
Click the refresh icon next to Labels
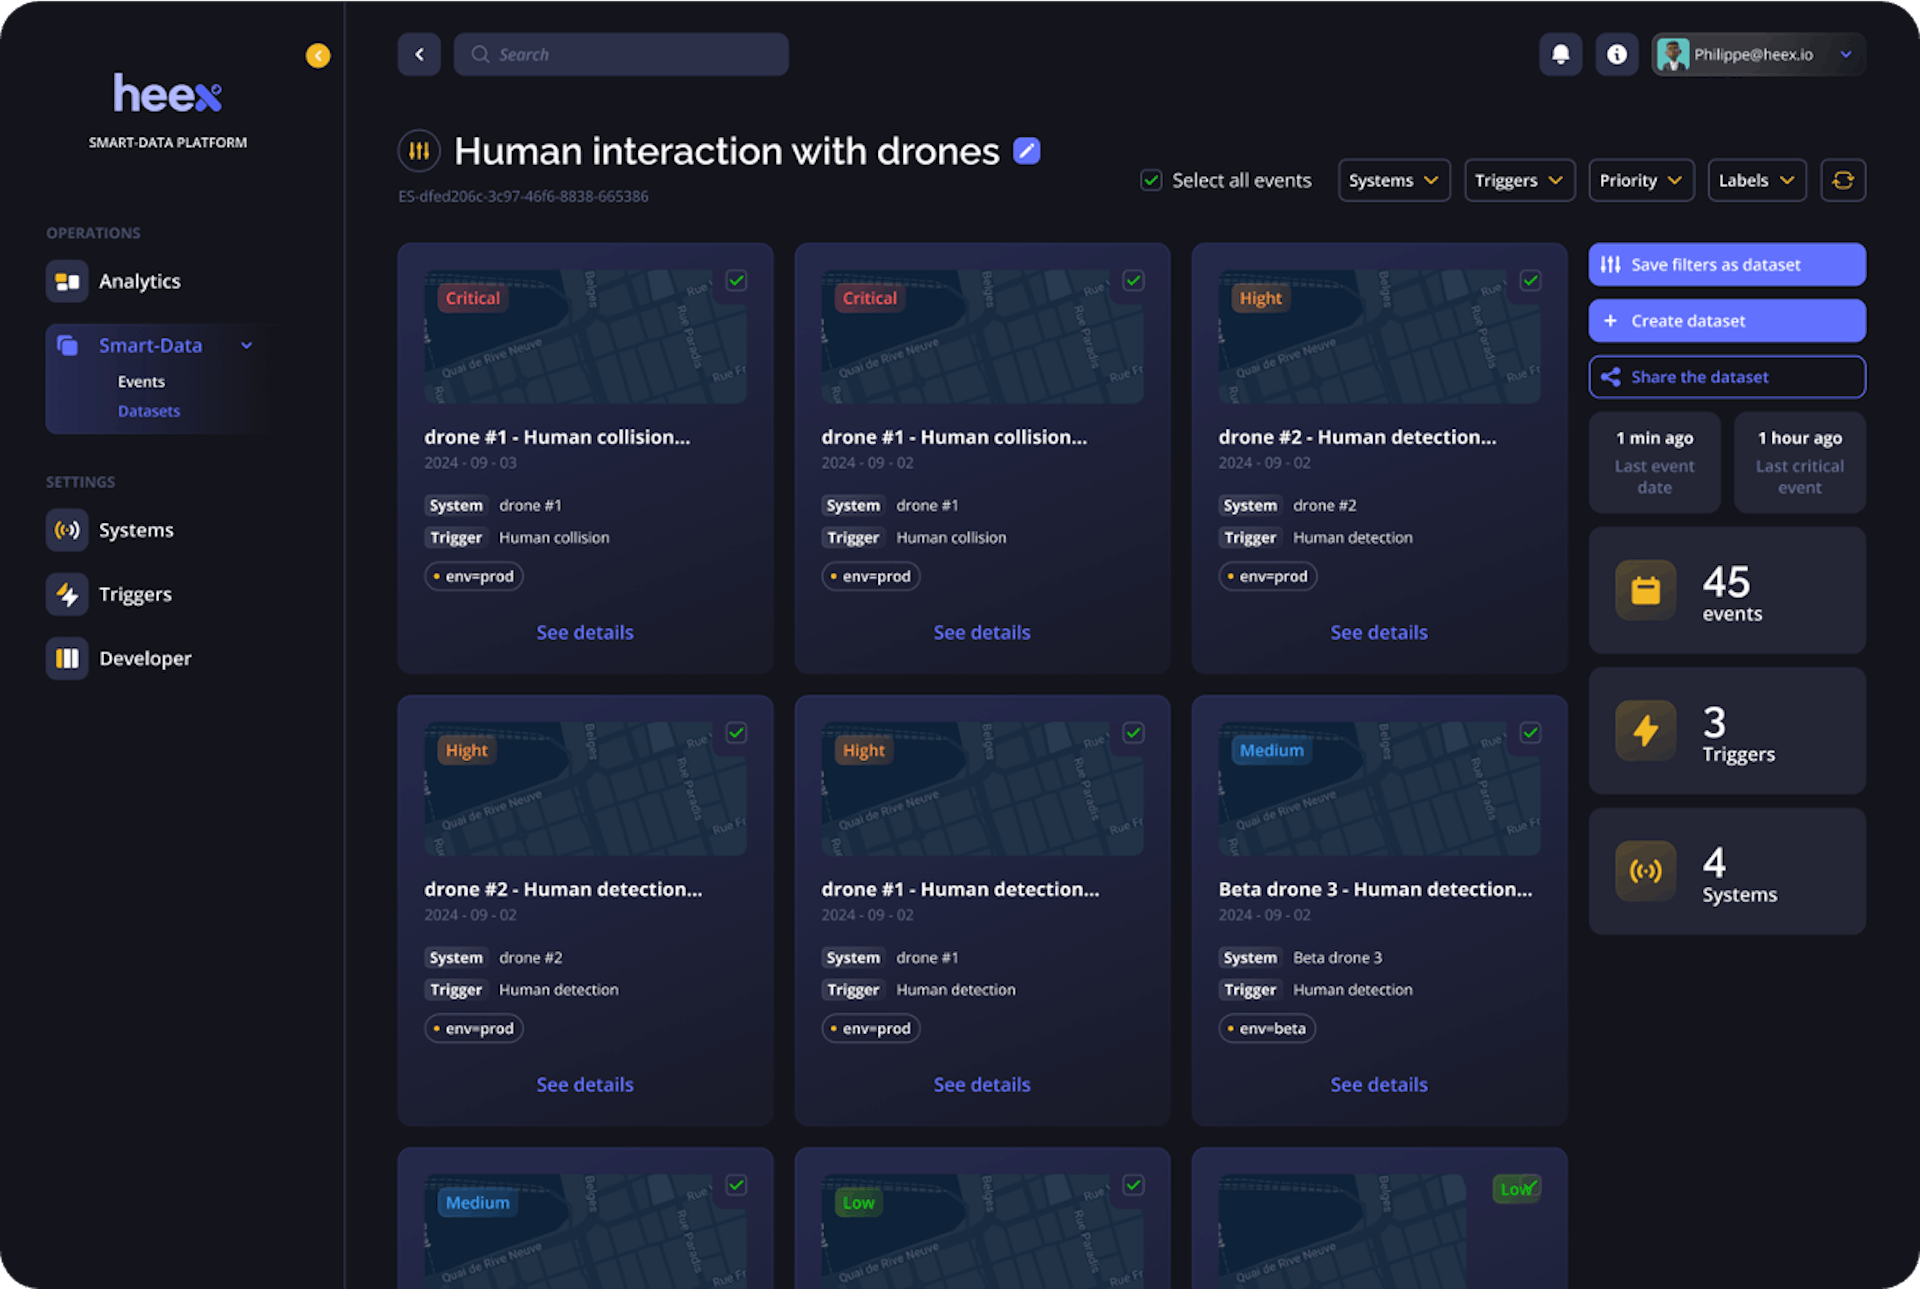1843,180
